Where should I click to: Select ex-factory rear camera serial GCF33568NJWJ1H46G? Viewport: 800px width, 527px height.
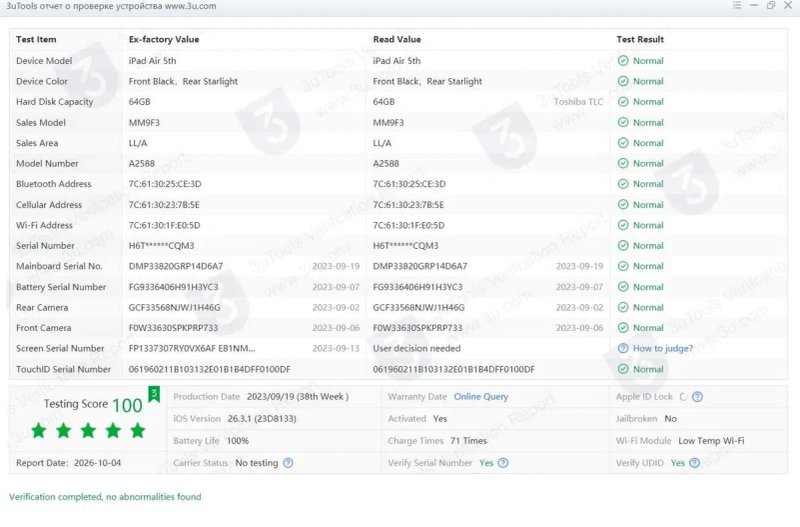174,307
